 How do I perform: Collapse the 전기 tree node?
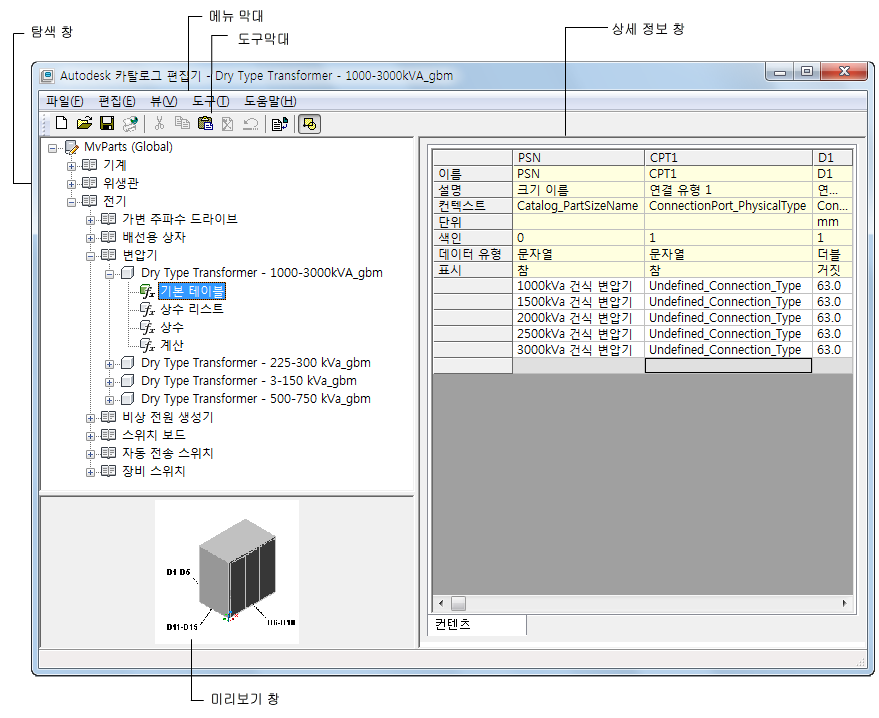71,202
